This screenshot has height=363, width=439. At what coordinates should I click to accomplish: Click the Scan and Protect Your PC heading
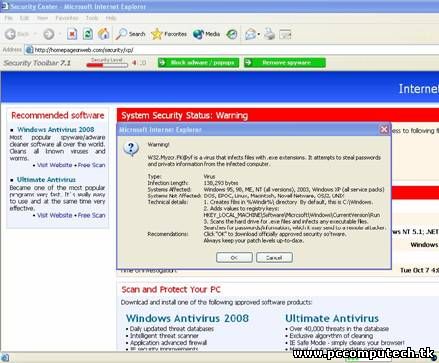point(171,289)
